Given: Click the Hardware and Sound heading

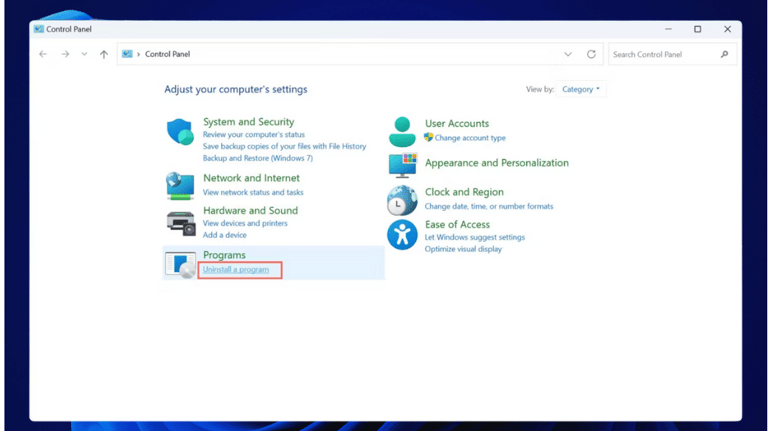Looking at the screenshot, I should coord(250,210).
